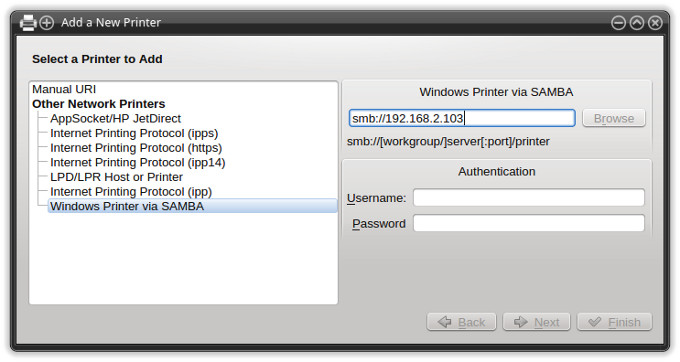This screenshot has width=680, height=362.
Task: Minimize the Add a New Printer window
Action: (x=618, y=23)
